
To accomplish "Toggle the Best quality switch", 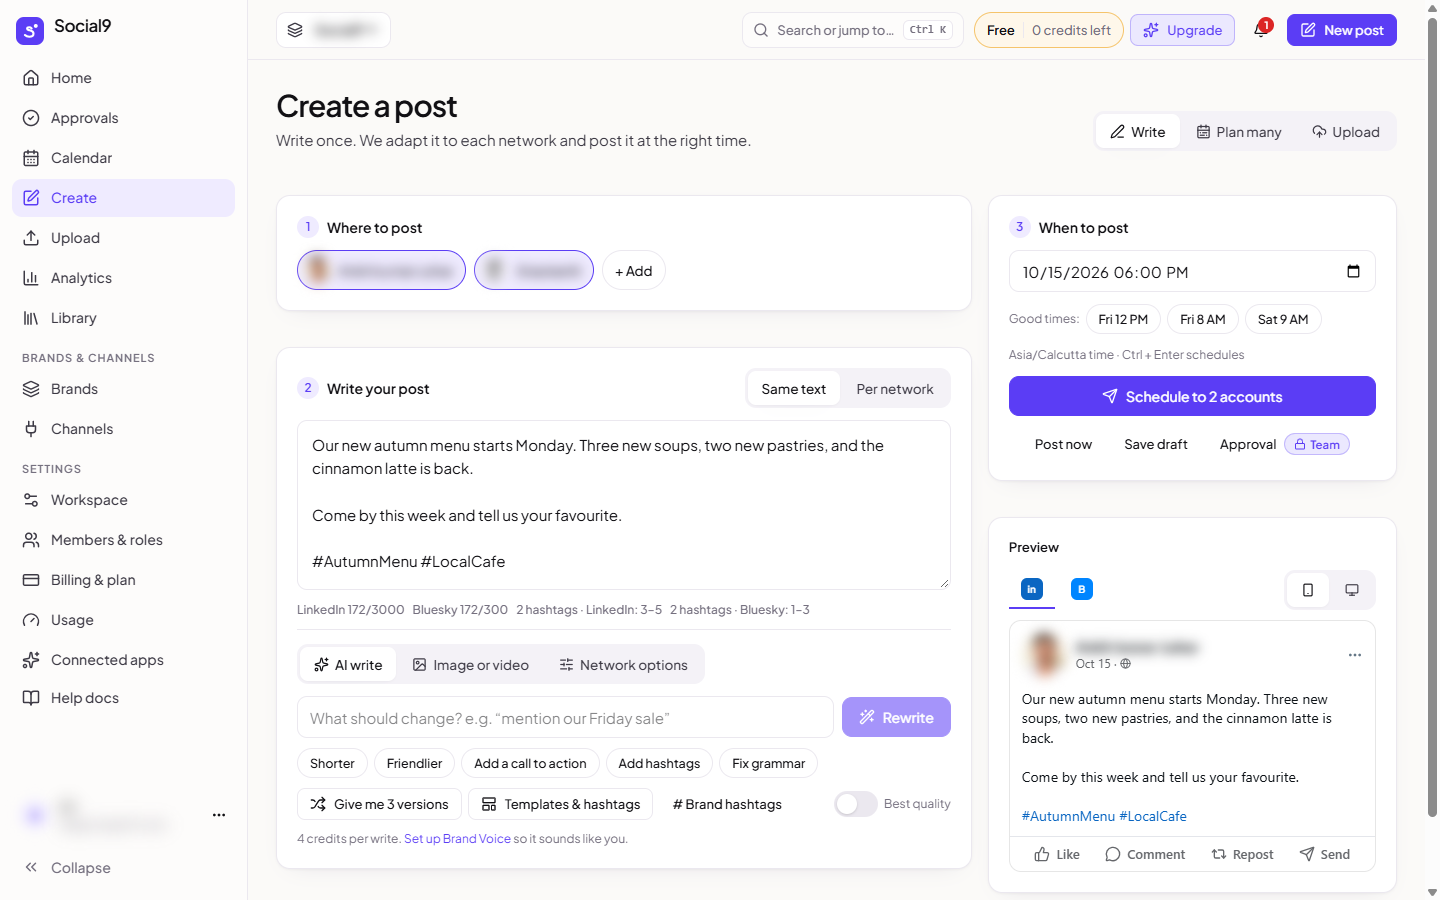I will tap(856, 804).
